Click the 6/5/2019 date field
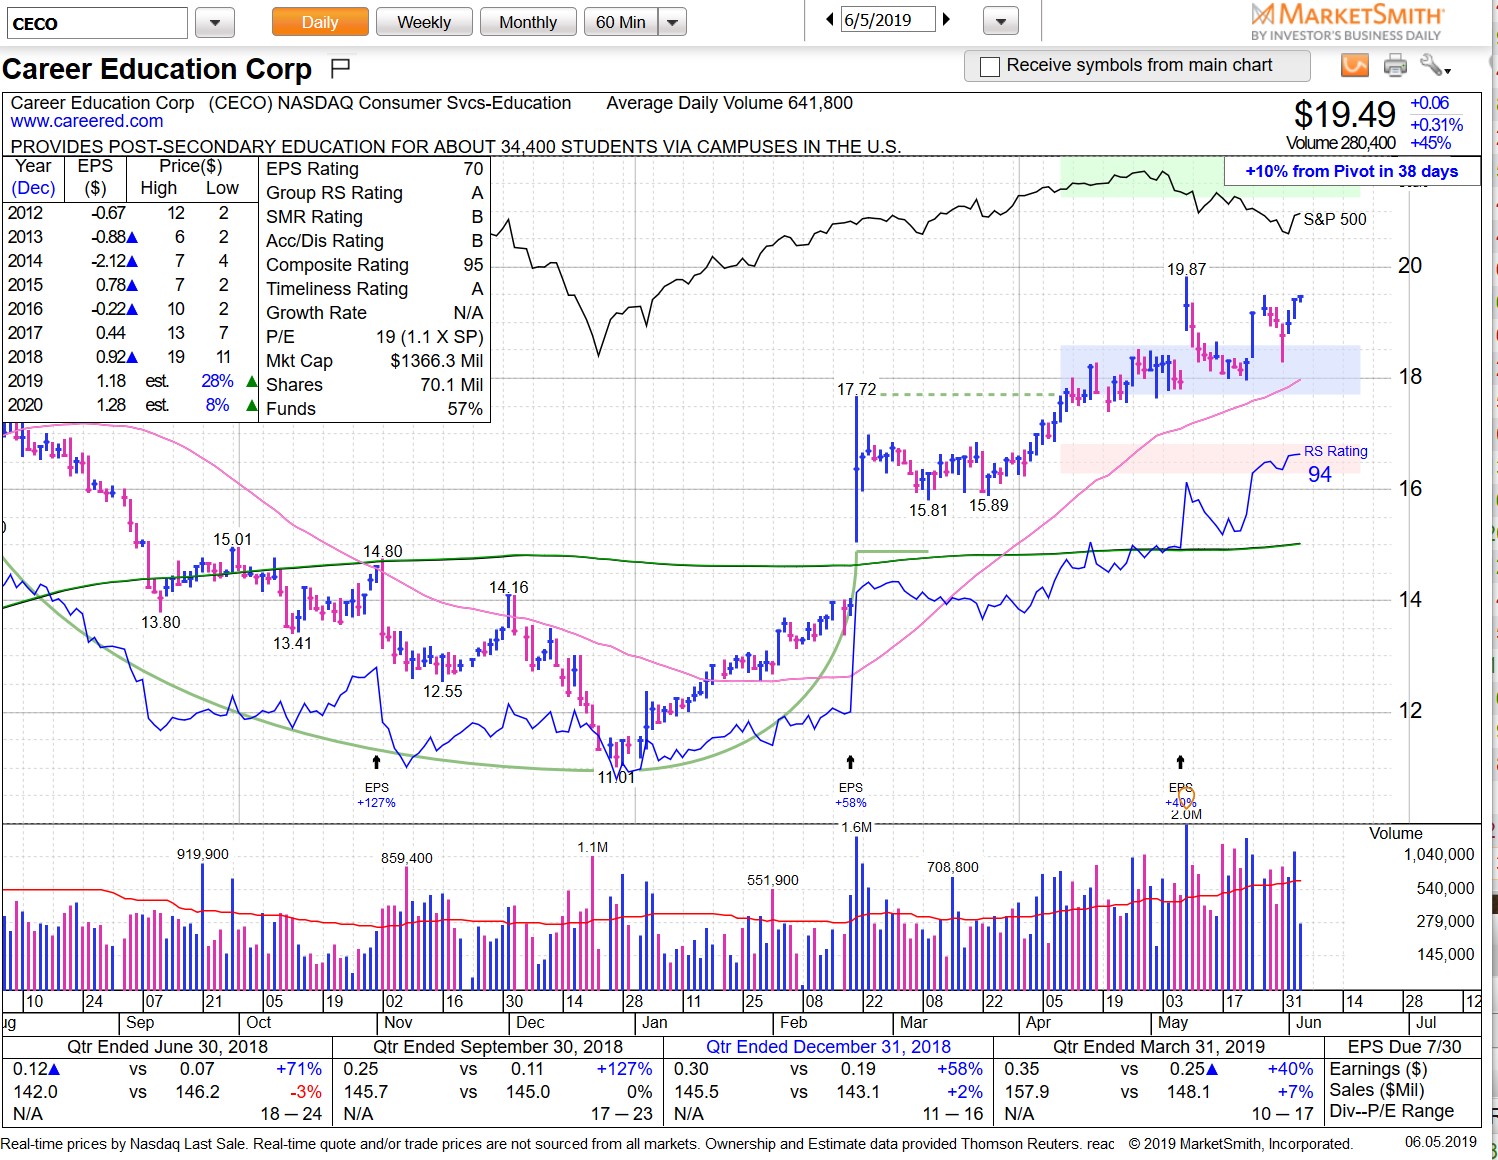Viewport: 1498px width, 1160px height. click(887, 18)
